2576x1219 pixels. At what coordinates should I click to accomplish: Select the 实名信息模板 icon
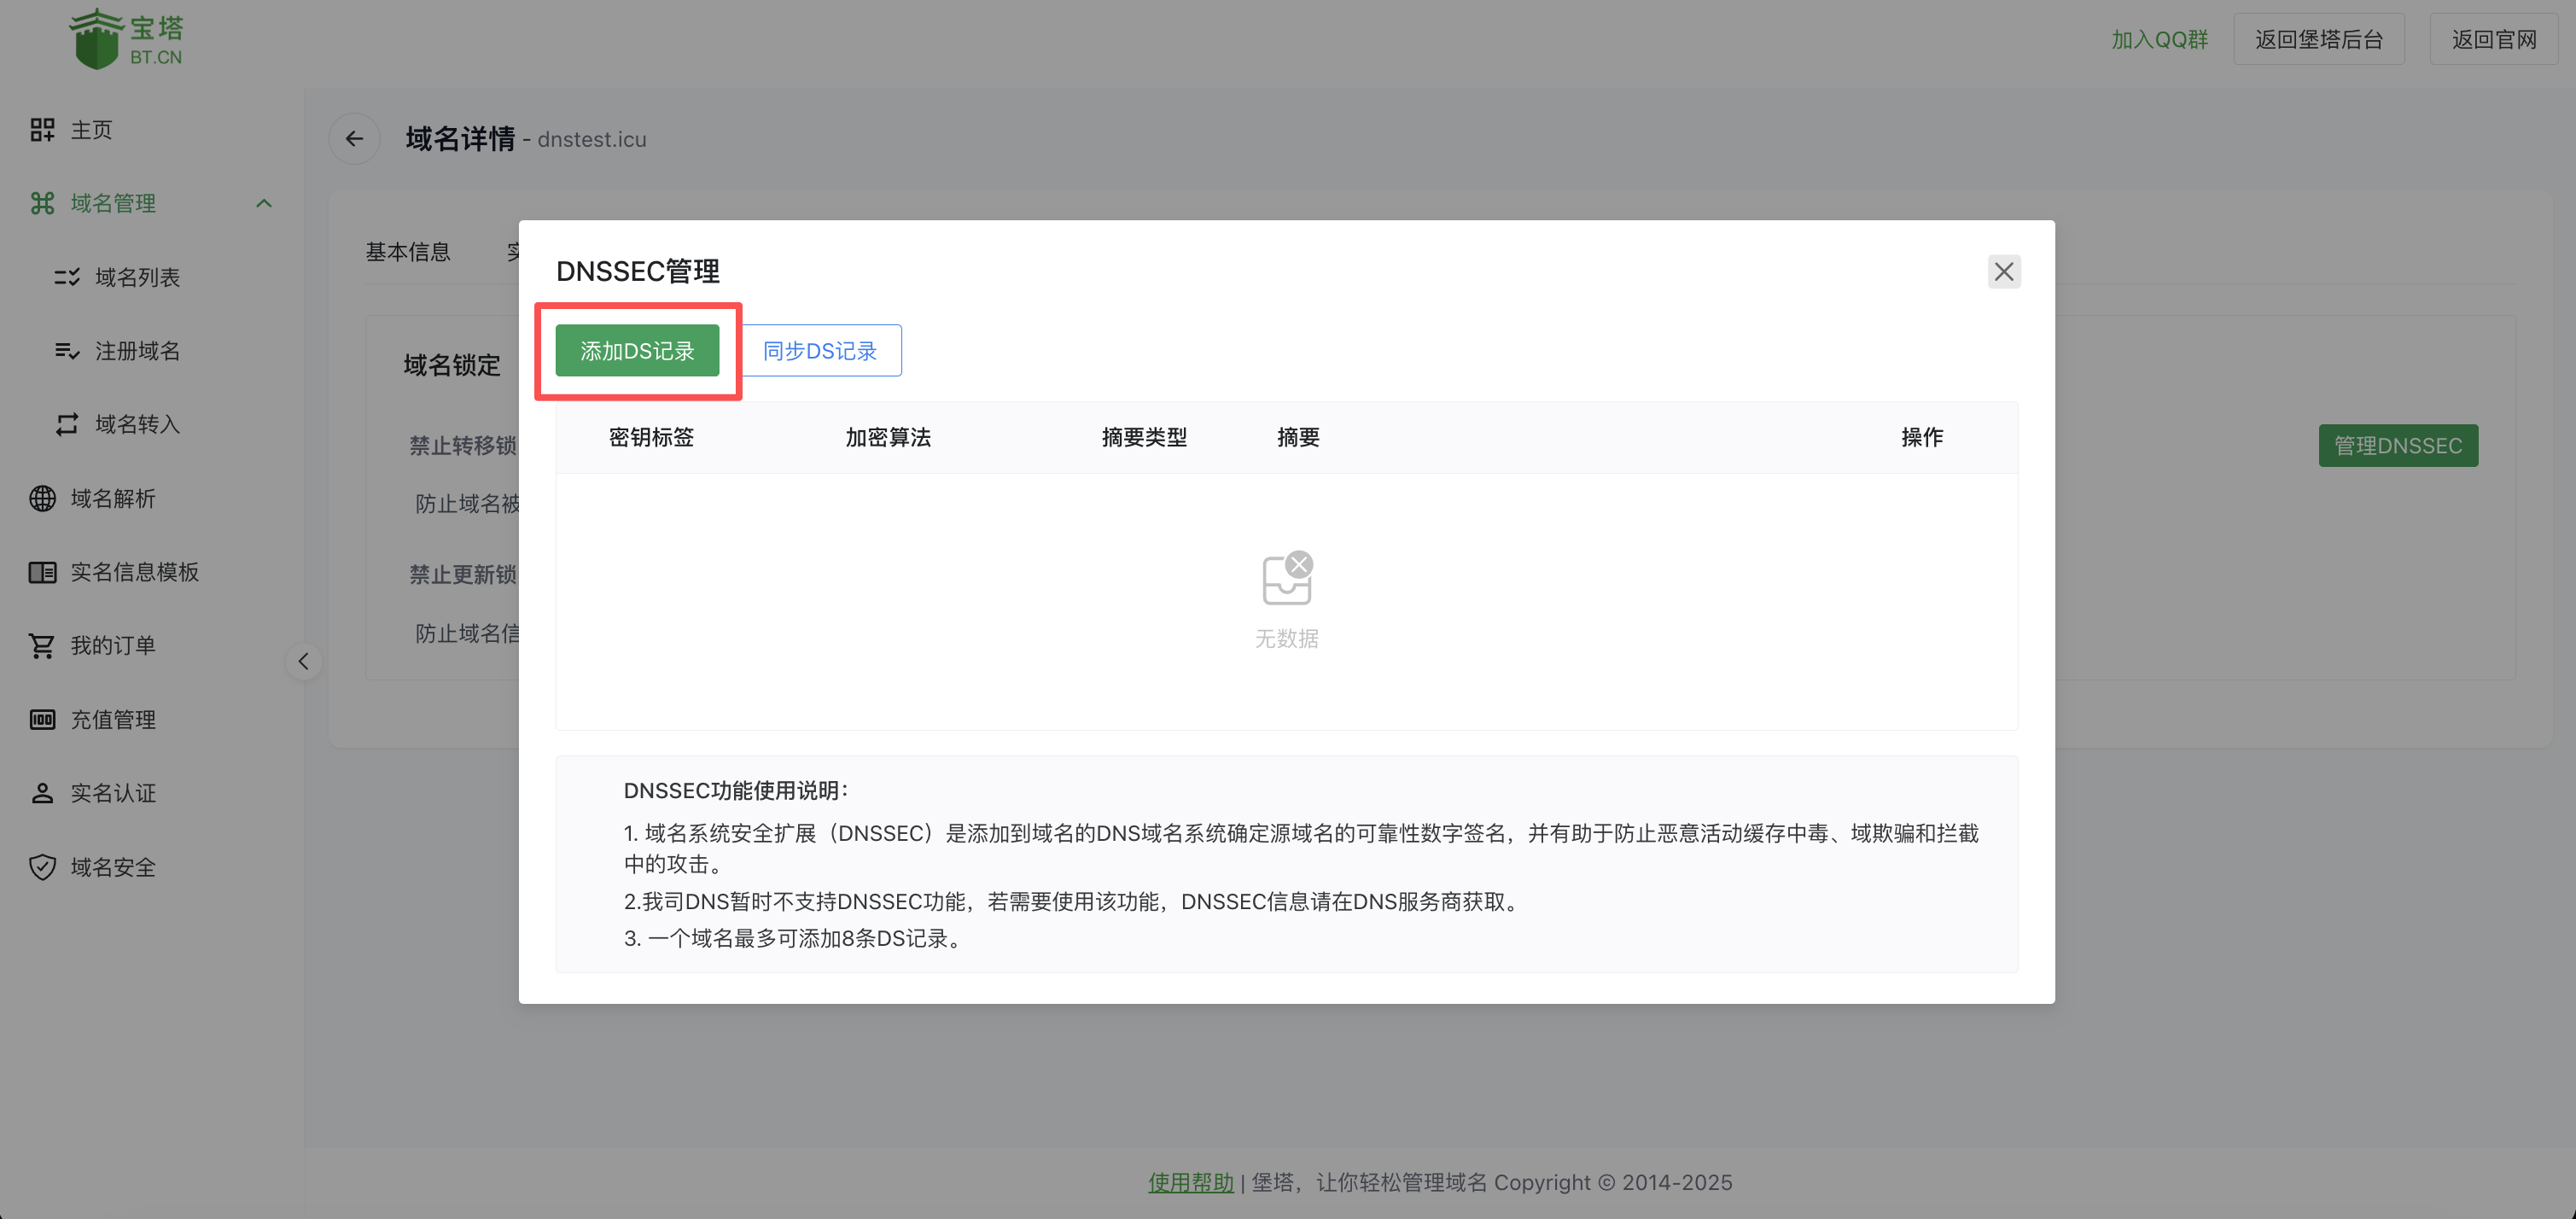(x=43, y=572)
